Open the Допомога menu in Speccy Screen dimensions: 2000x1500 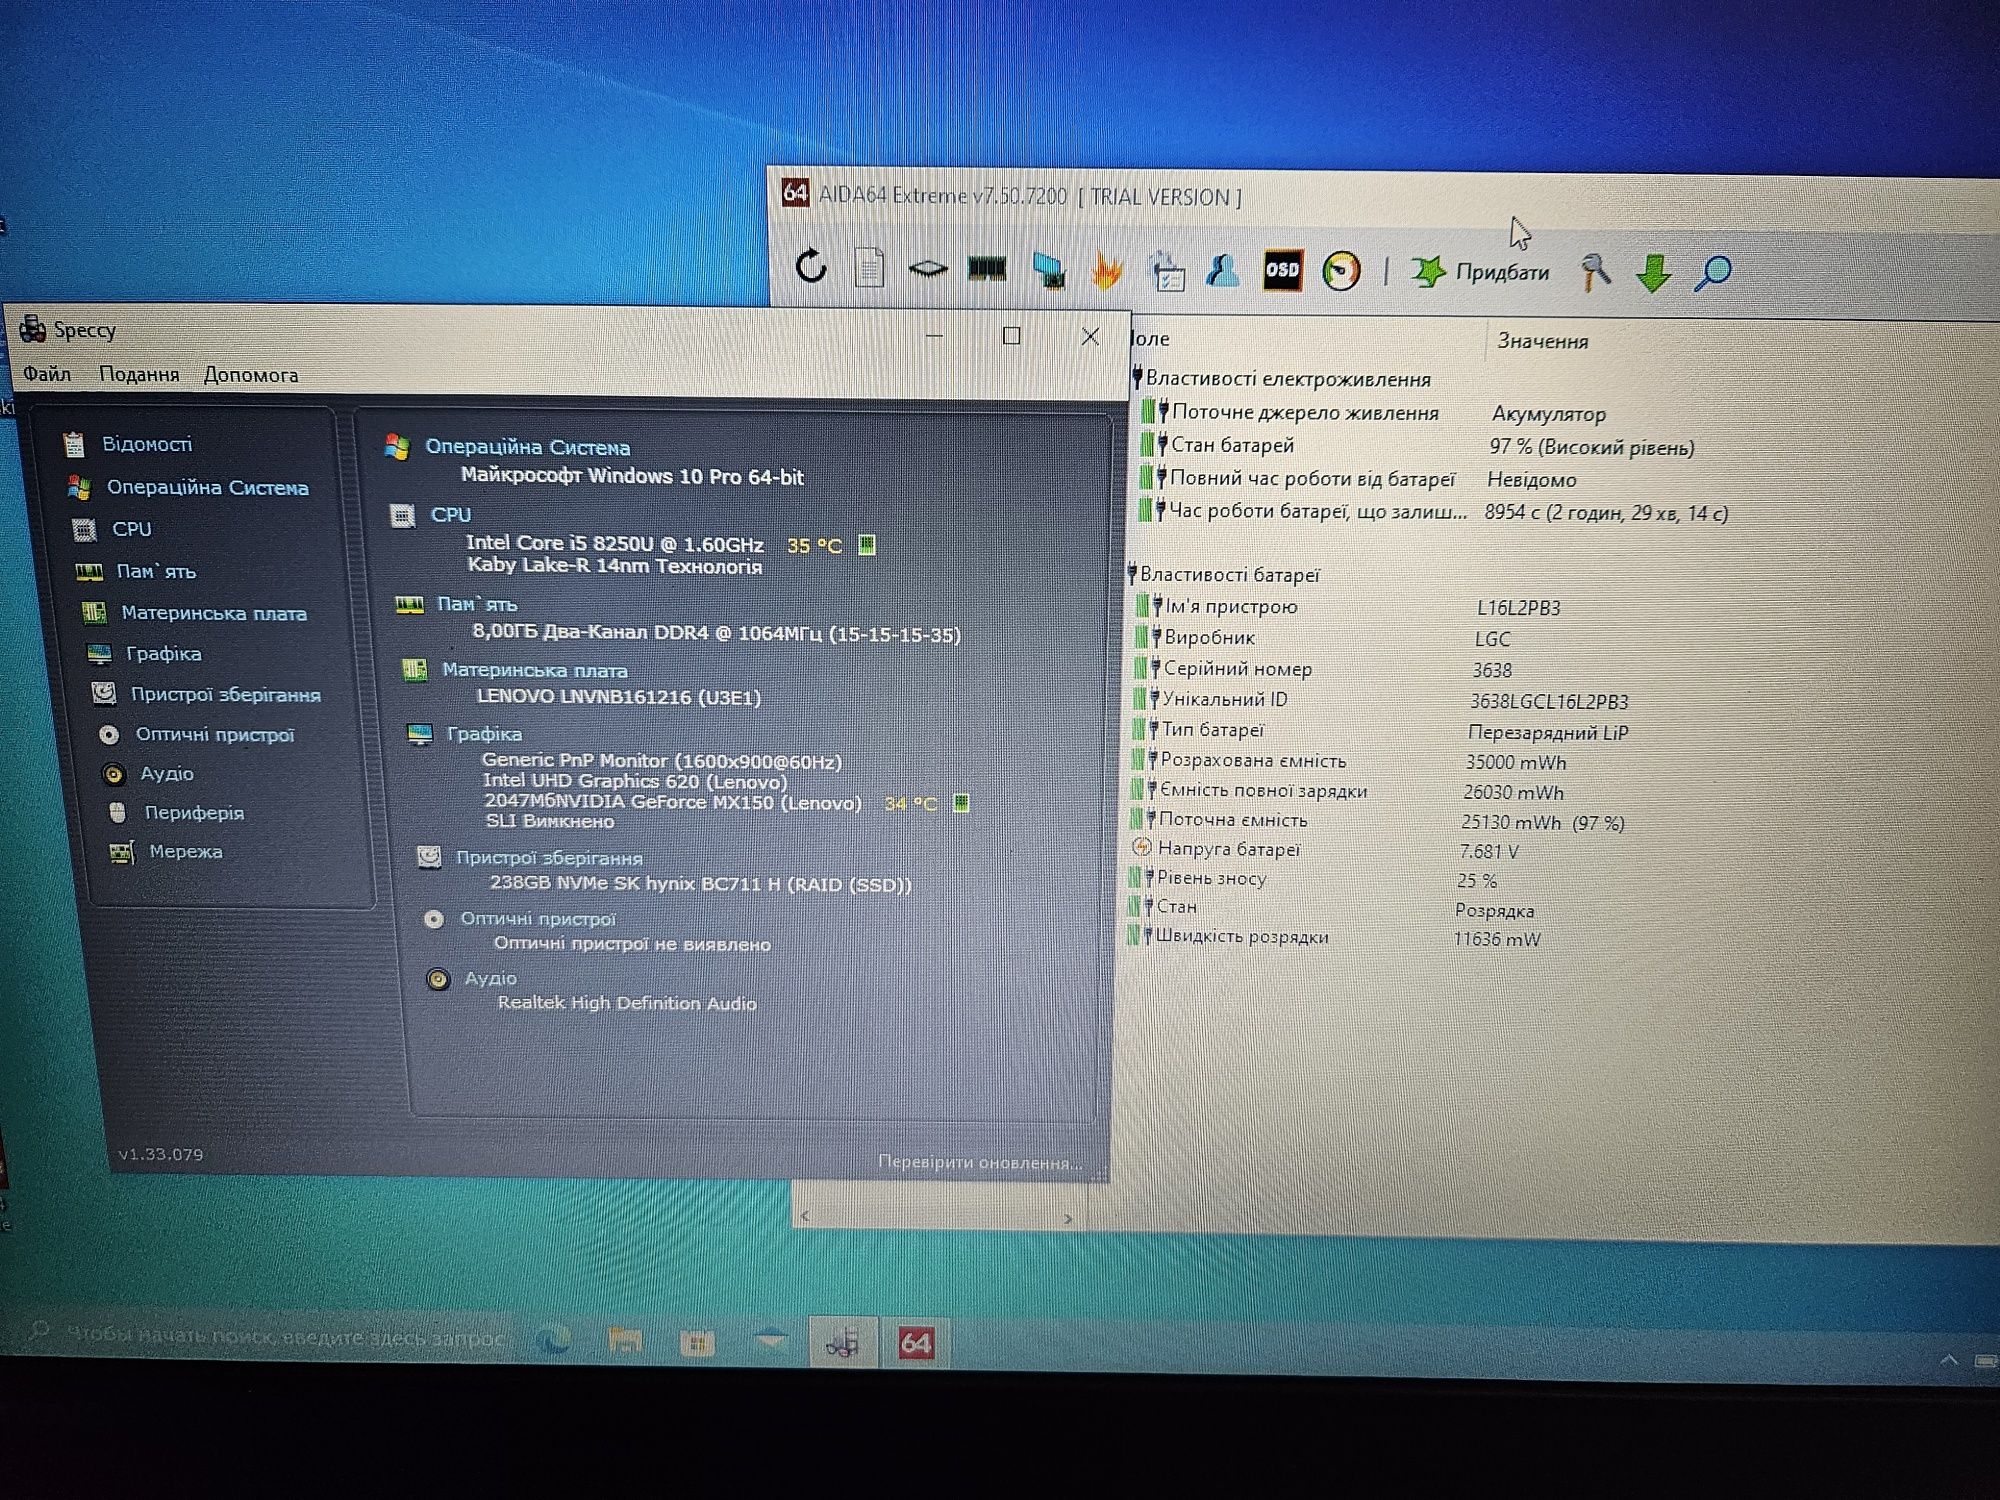coord(251,375)
